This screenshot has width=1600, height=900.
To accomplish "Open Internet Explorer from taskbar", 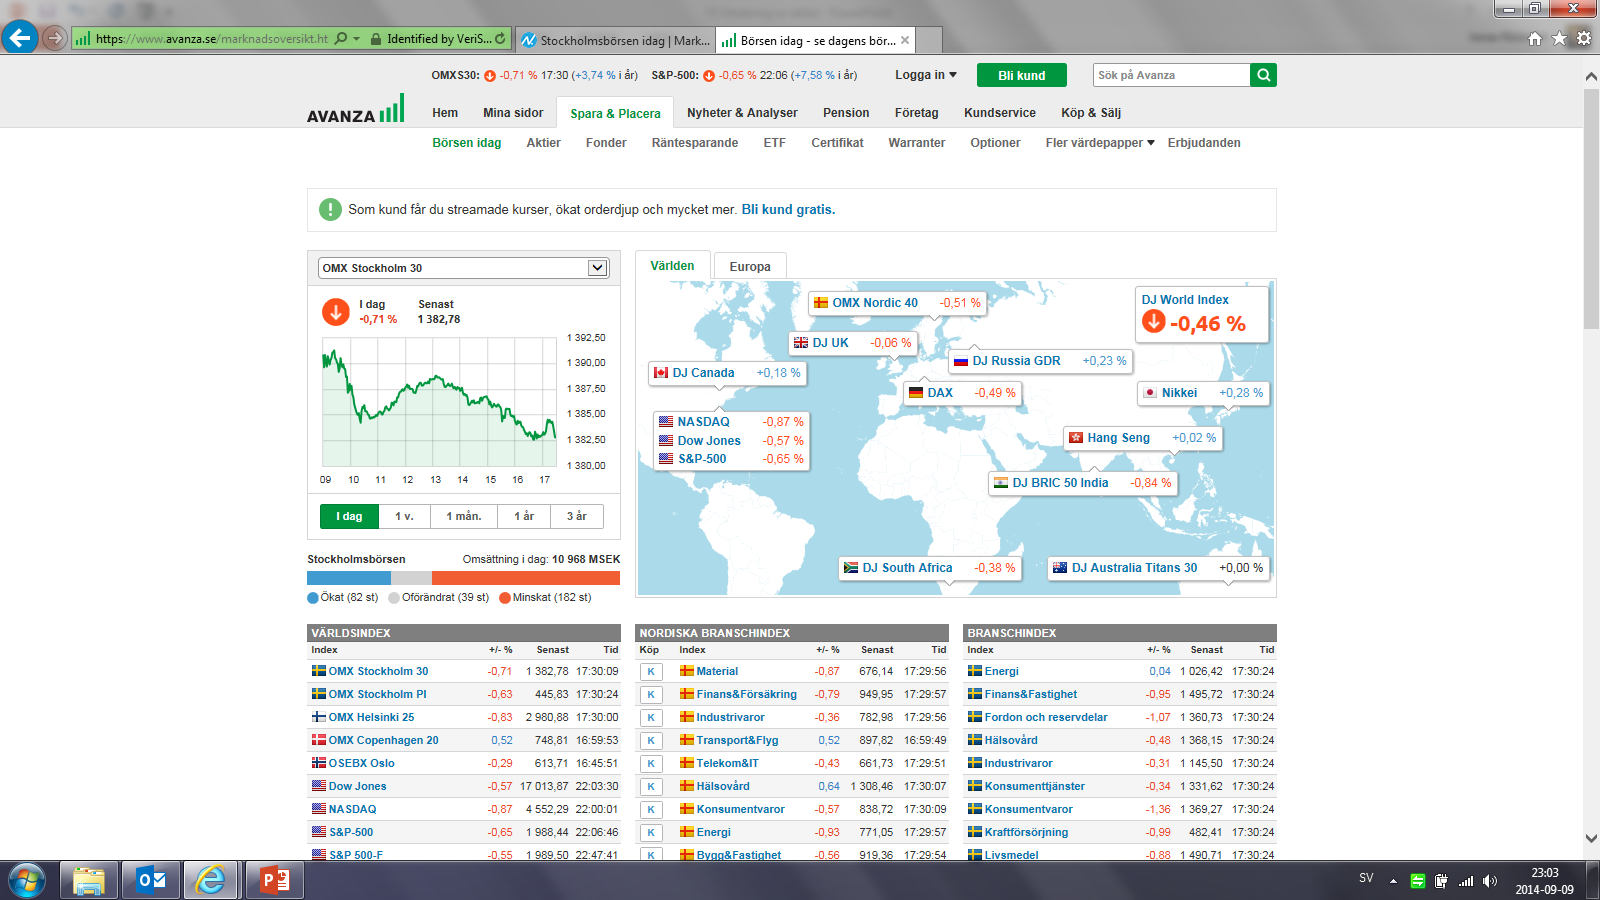I will click(x=211, y=881).
